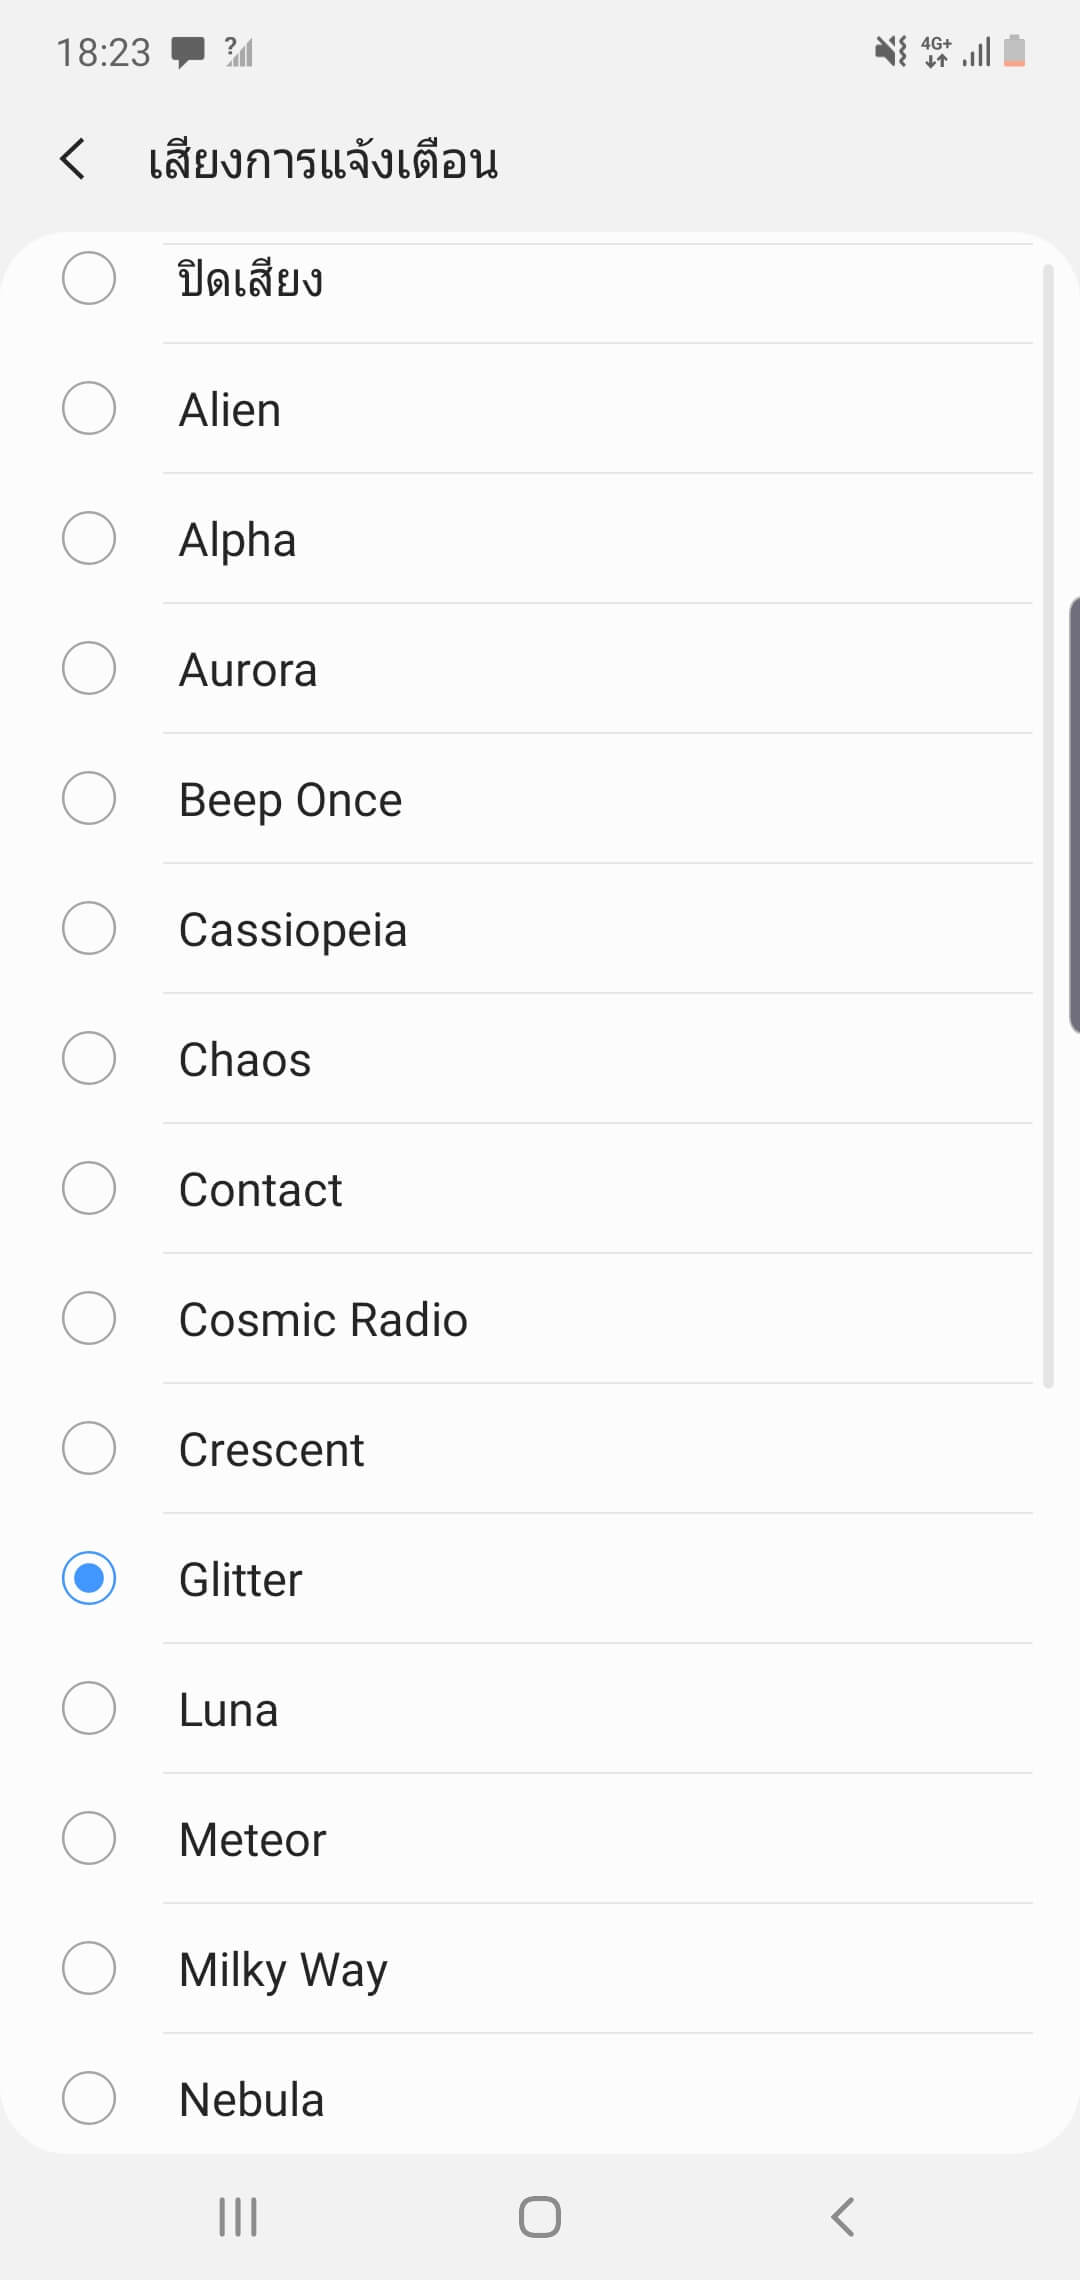
Task: Choose the ปิดเสียง (silent) option
Action: click(250, 280)
